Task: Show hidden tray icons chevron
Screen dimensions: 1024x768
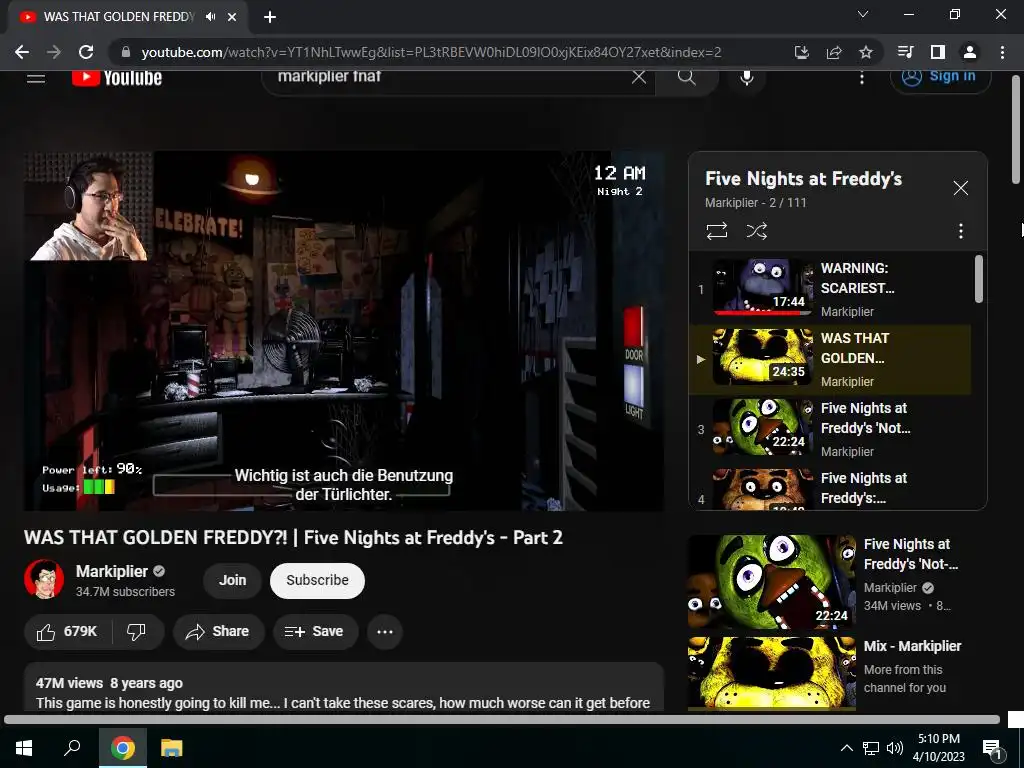Action: [846, 748]
